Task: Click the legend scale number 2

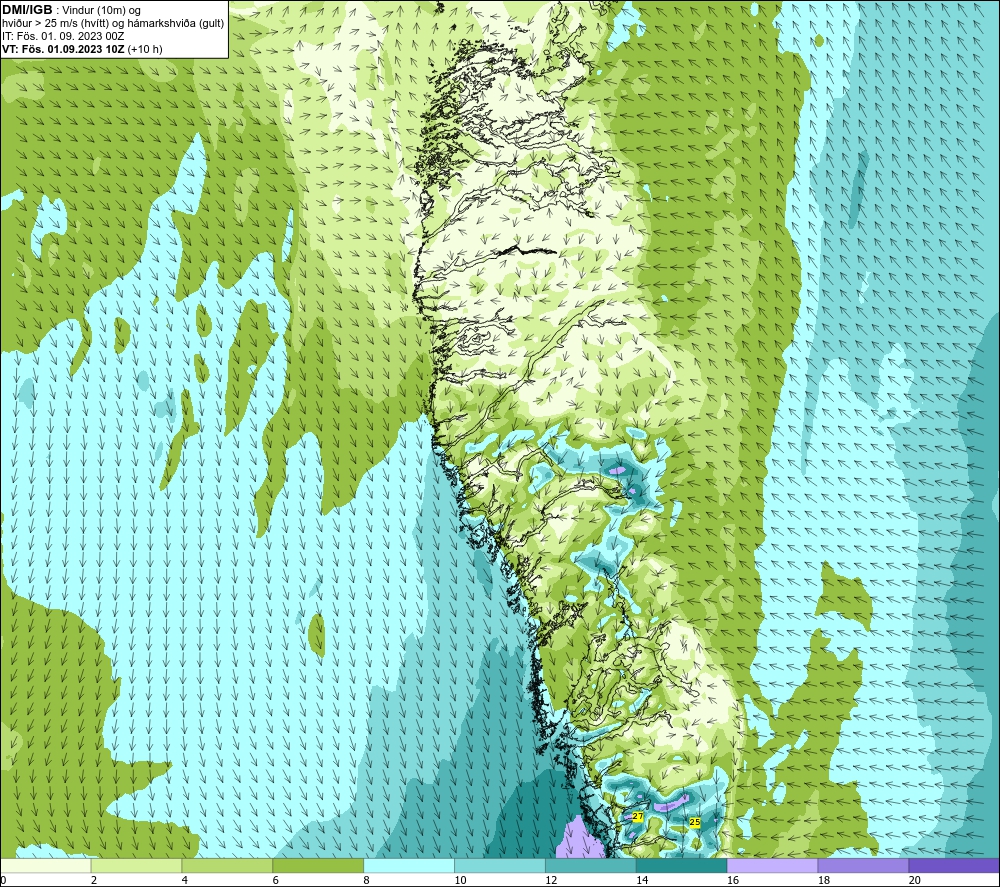Action: click(94, 880)
